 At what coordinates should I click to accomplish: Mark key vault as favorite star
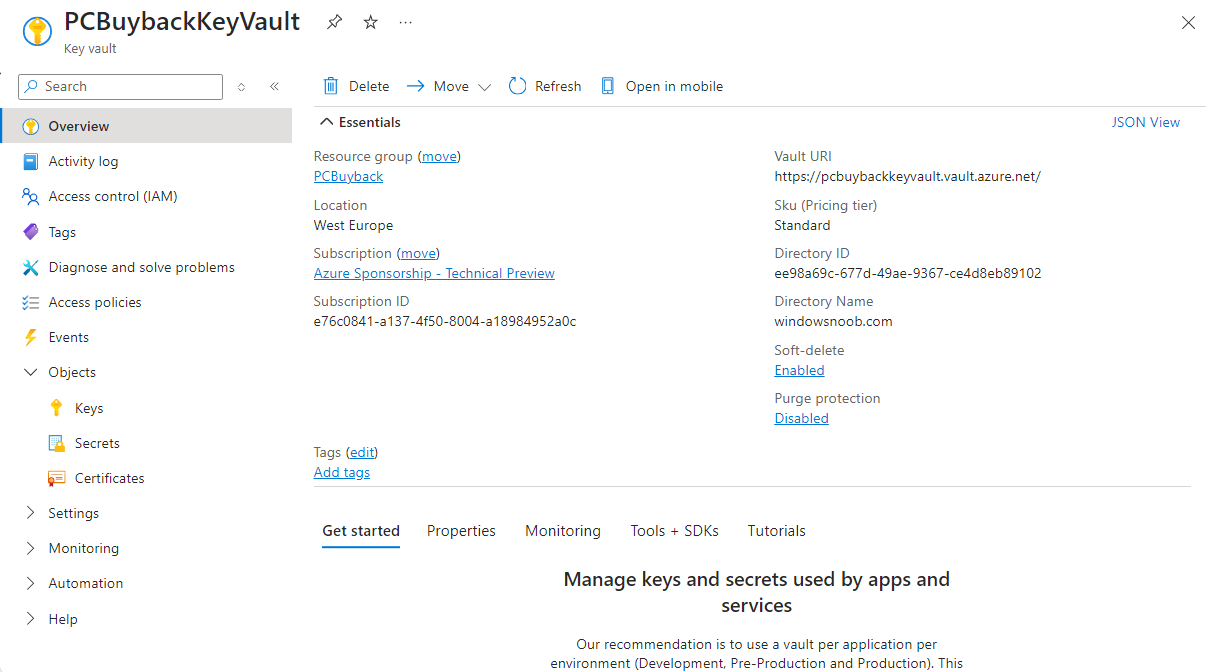pyautogui.click(x=370, y=22)
